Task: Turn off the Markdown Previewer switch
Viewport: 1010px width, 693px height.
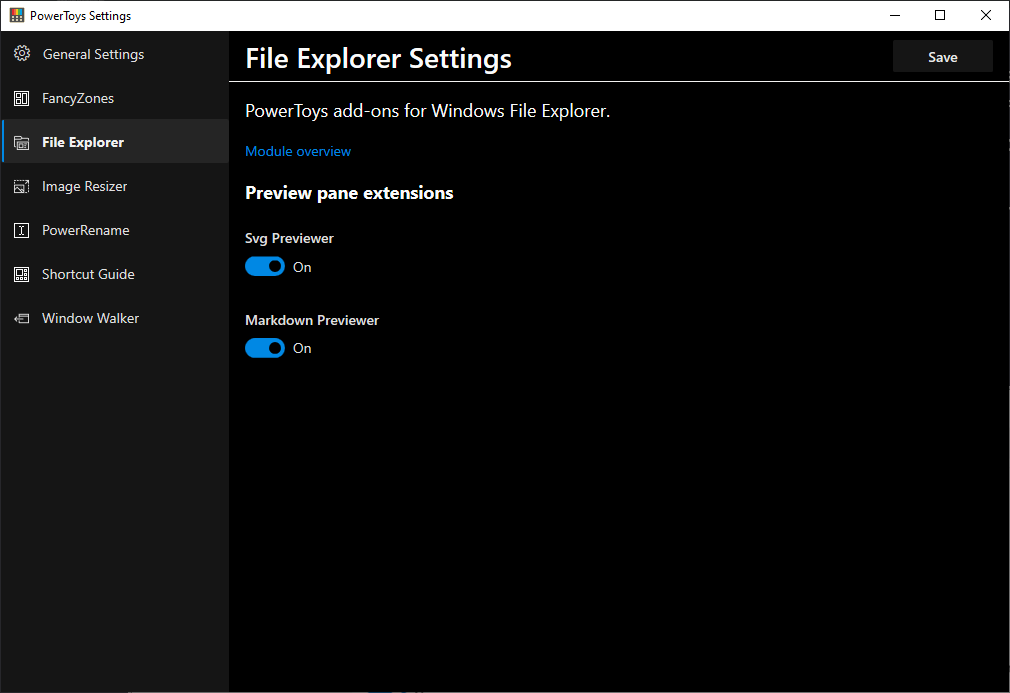Action: 265,348
